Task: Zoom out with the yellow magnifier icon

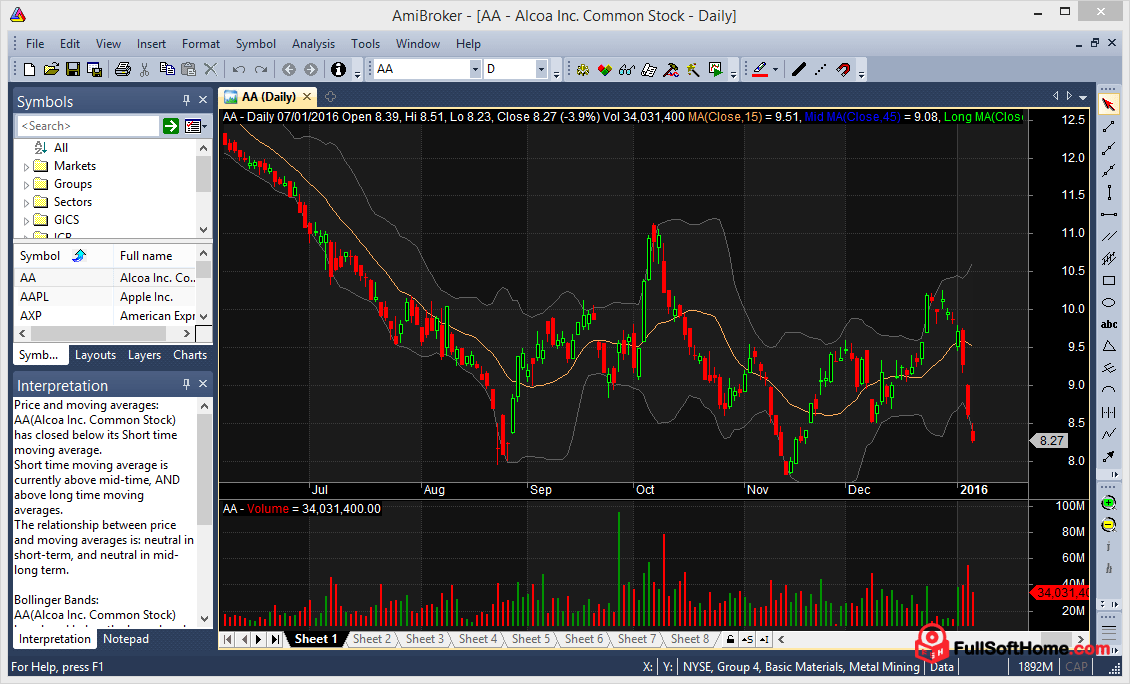Action: click(1109, 525)
